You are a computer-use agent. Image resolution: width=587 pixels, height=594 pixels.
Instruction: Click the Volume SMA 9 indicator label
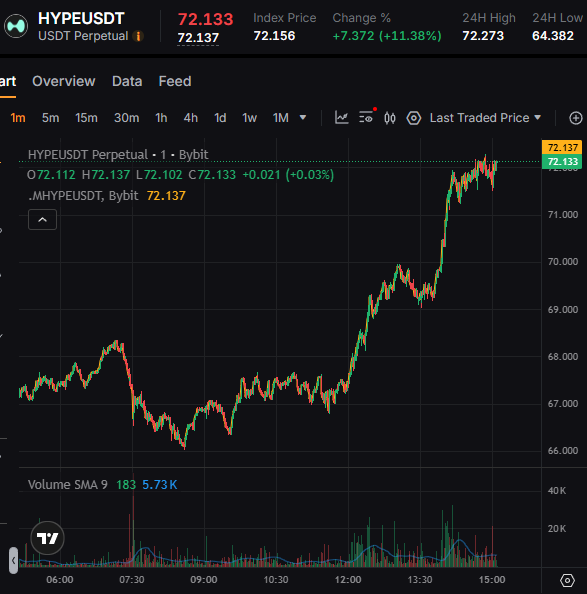68,485
